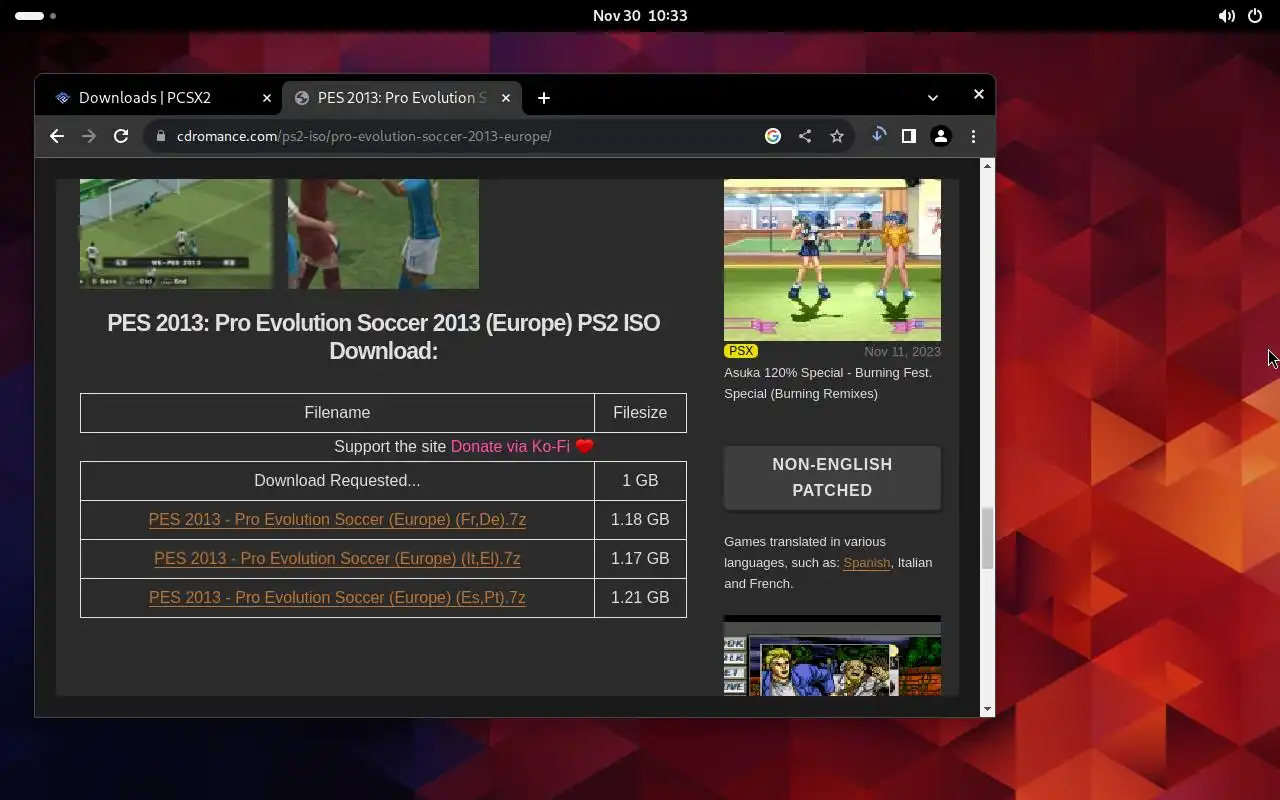1280x800 pixels.
Task: Click the Filename column header
Action: click(337, 413)
